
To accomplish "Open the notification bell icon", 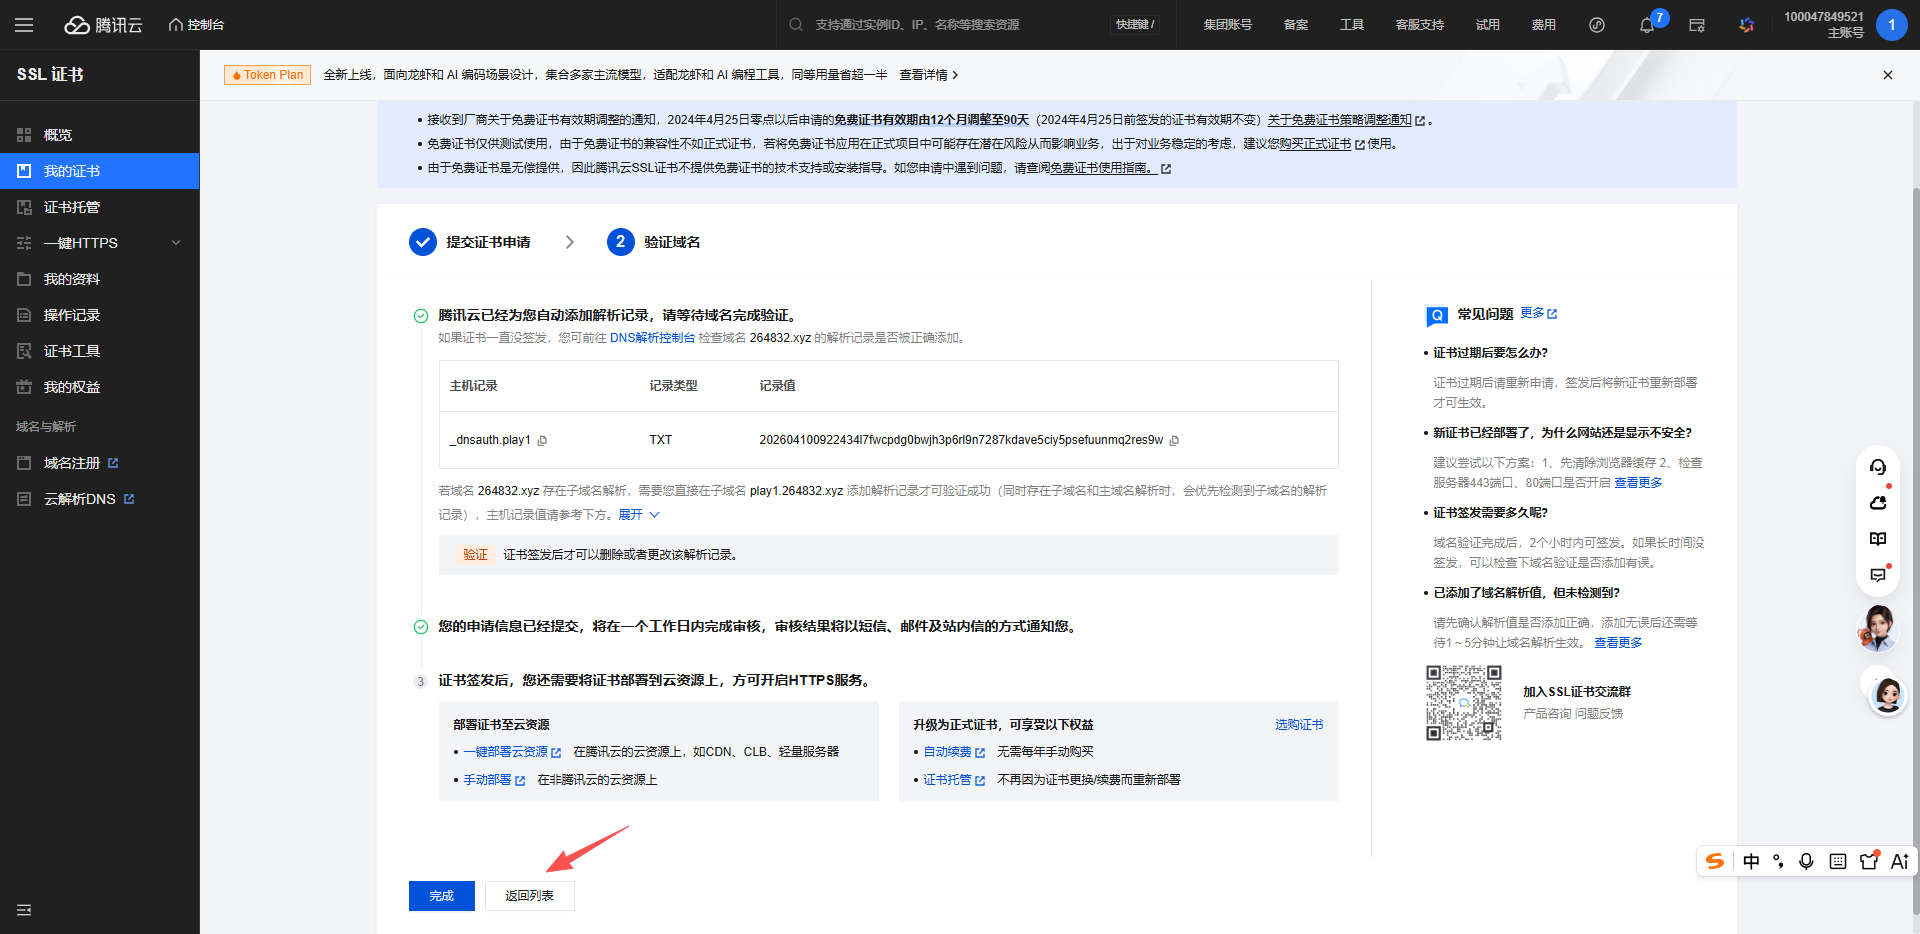I will [1646, 25].
